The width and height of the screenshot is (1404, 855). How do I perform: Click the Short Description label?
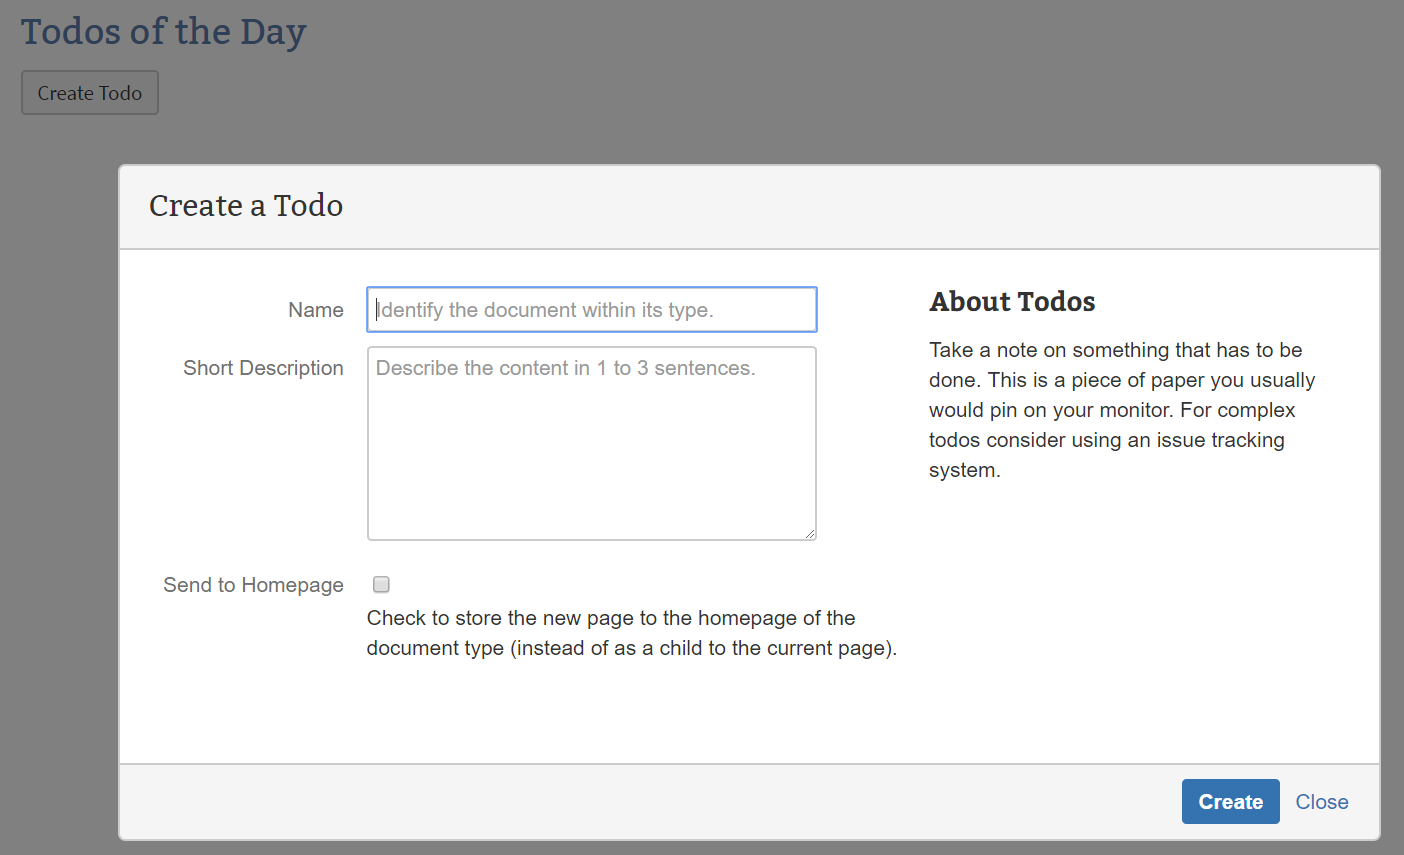pyautogui.click(x=263, y=368)
